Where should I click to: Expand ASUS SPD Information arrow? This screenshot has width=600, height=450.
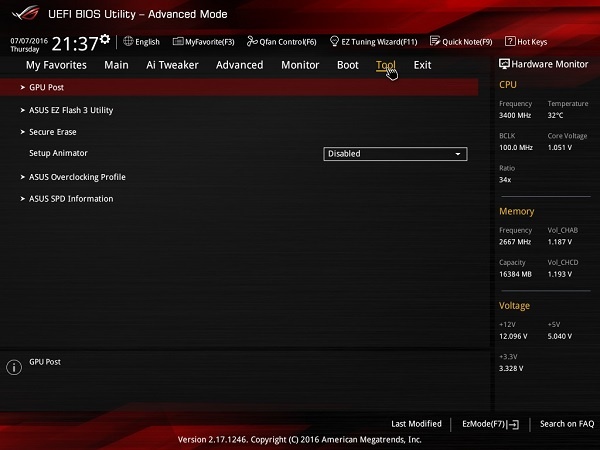tap(23, 199)
